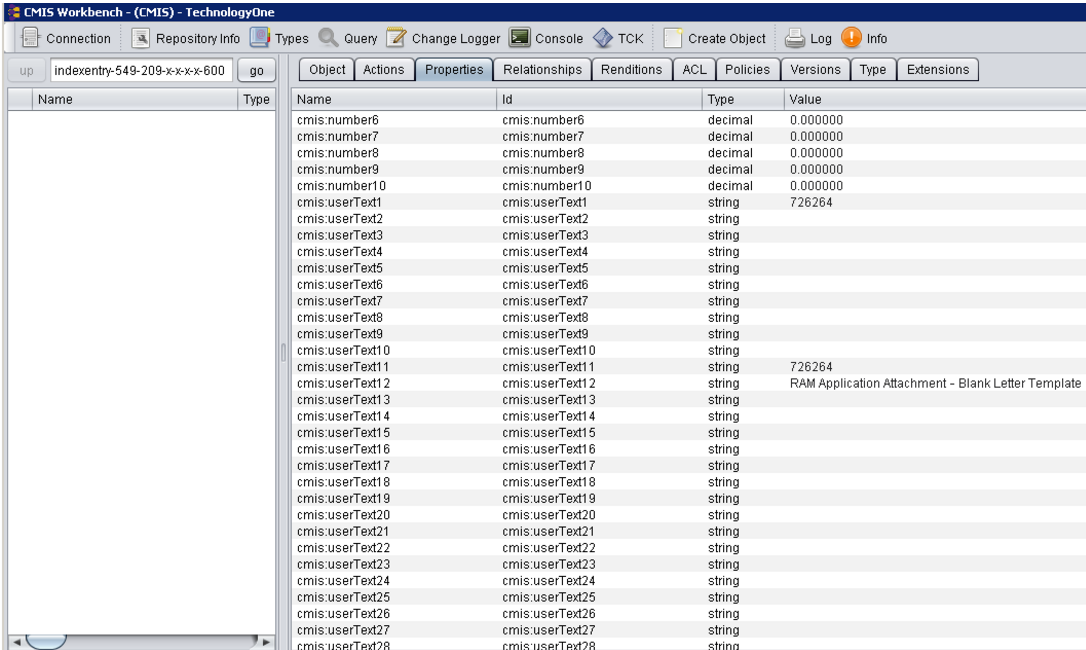The width and height of the screenshot is (1086, 650).
Task: Switch to the Object tab
Action: tap(327, 69)
